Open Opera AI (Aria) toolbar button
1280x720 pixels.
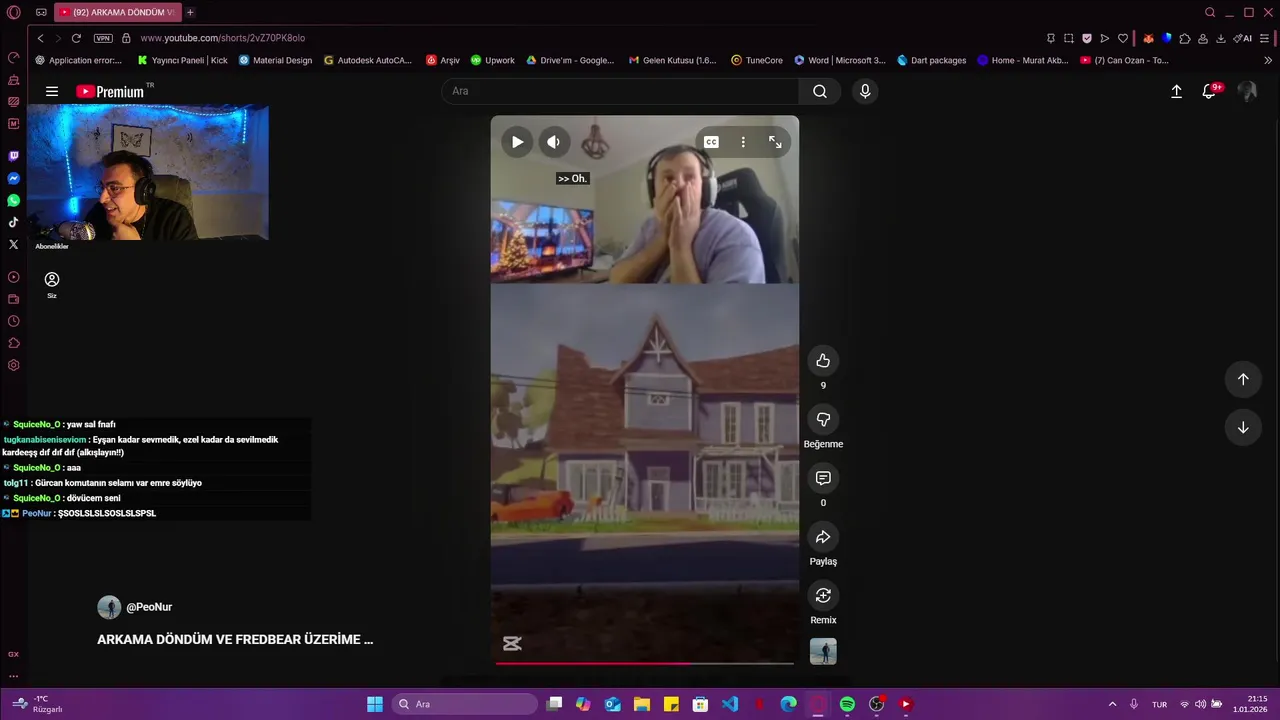[x=1243, y=38]
